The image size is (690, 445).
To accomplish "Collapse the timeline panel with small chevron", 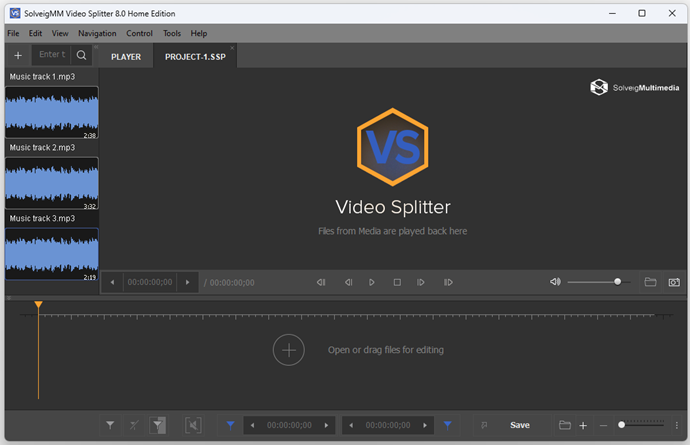I will click(x=8, y=298).
